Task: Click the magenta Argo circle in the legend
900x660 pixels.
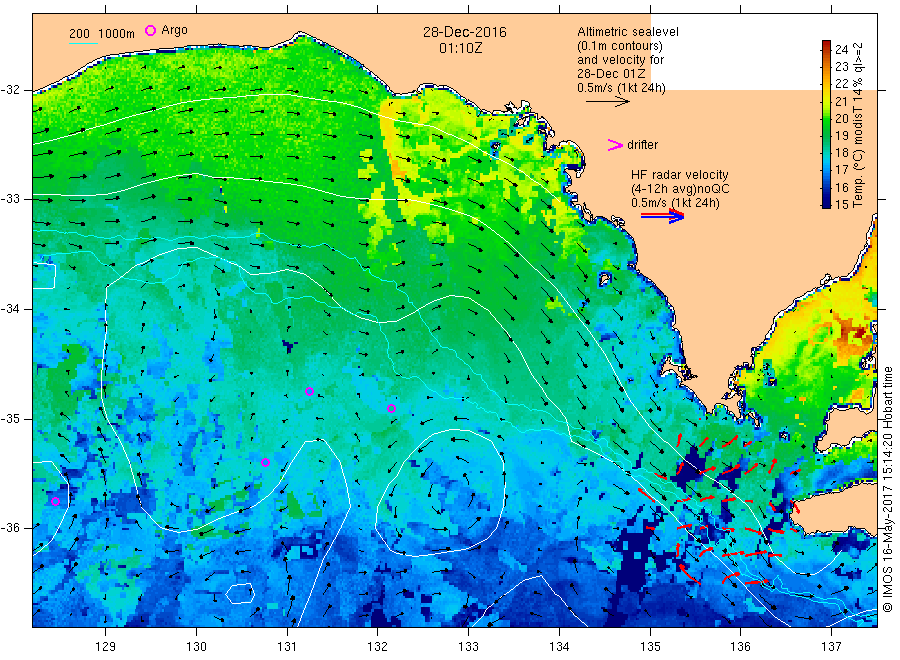Action: 150,30
